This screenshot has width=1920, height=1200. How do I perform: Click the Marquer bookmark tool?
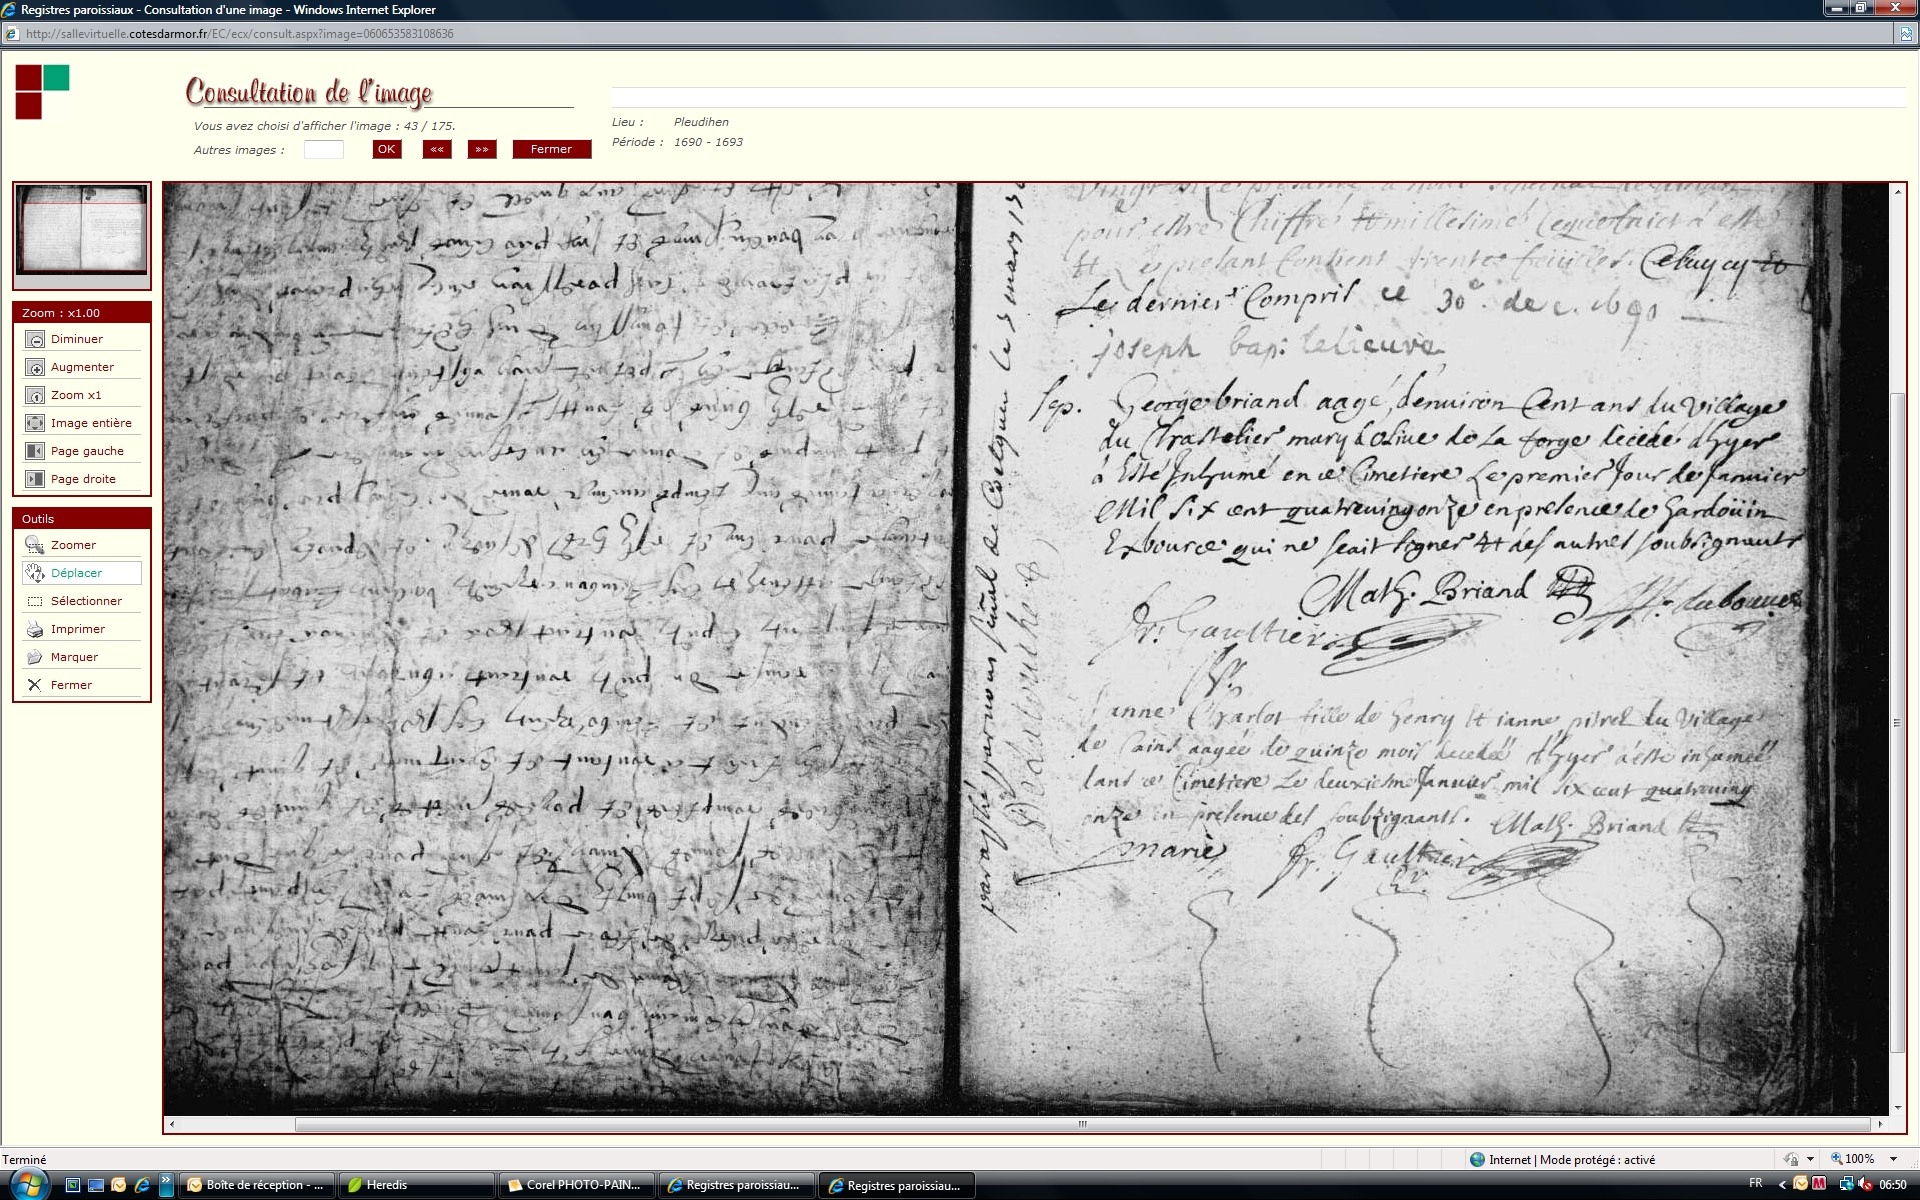35,657
